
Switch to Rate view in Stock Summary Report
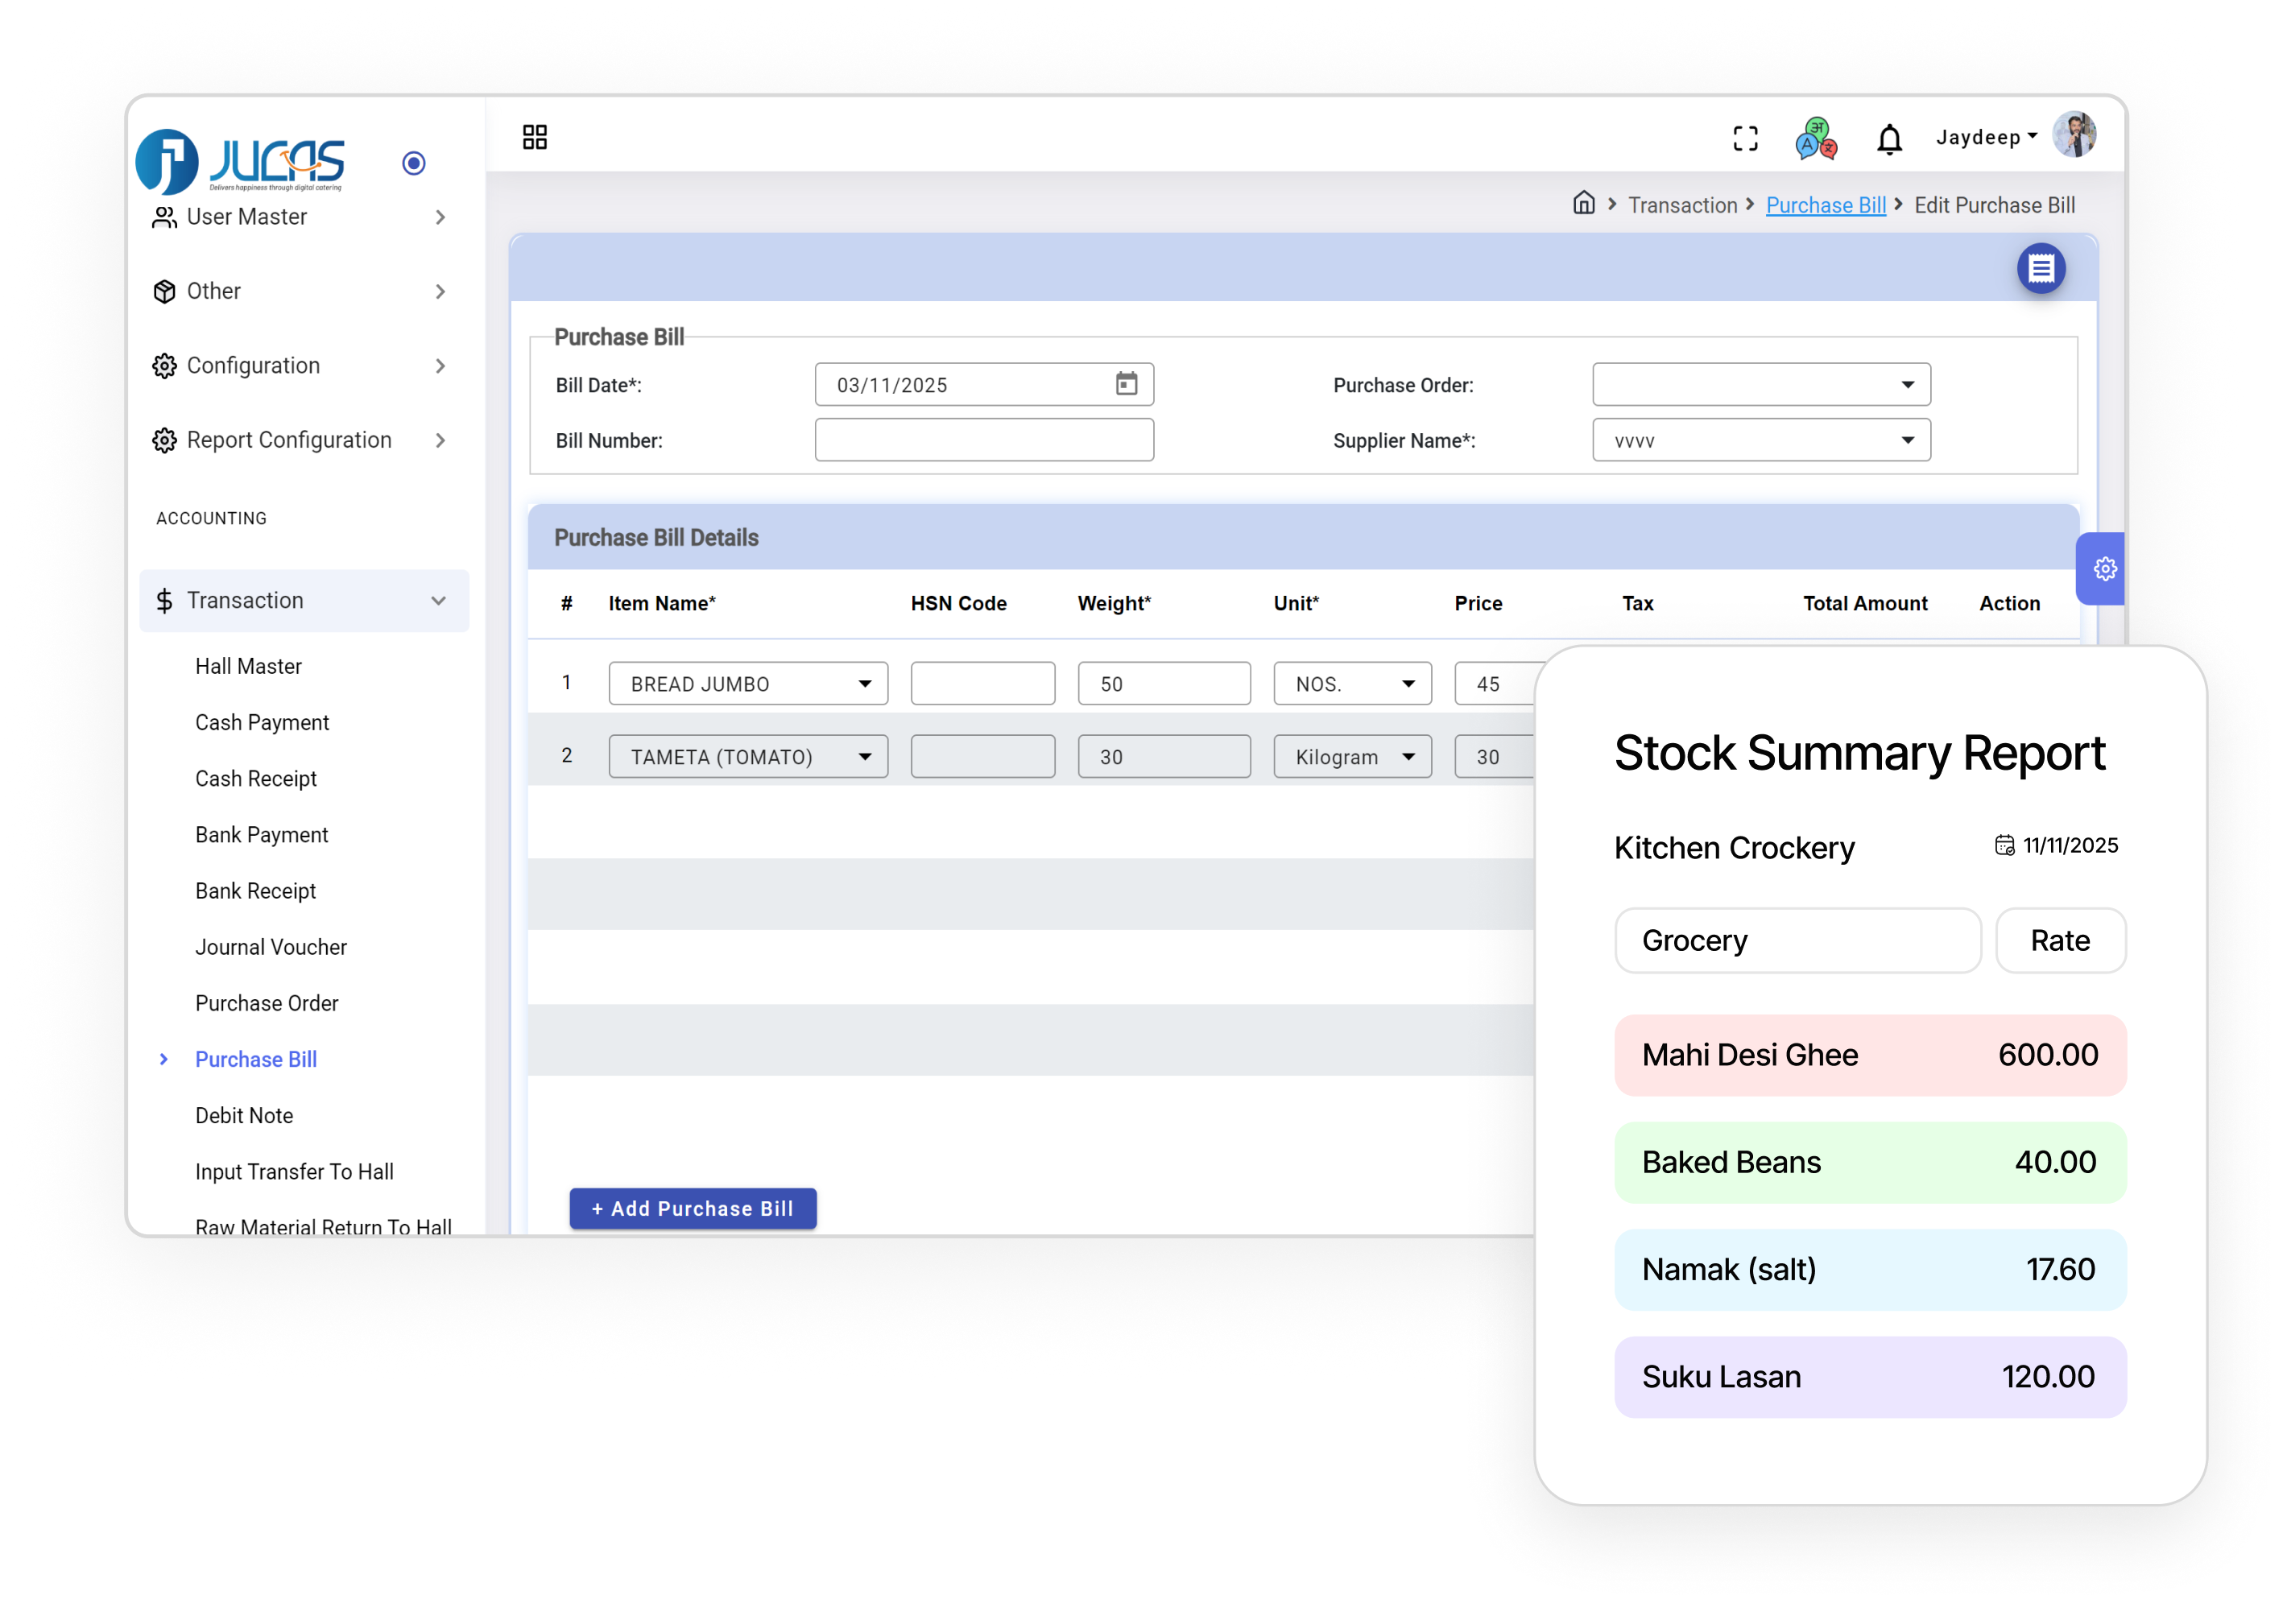pyautogui.click(x=2060, y=940)
